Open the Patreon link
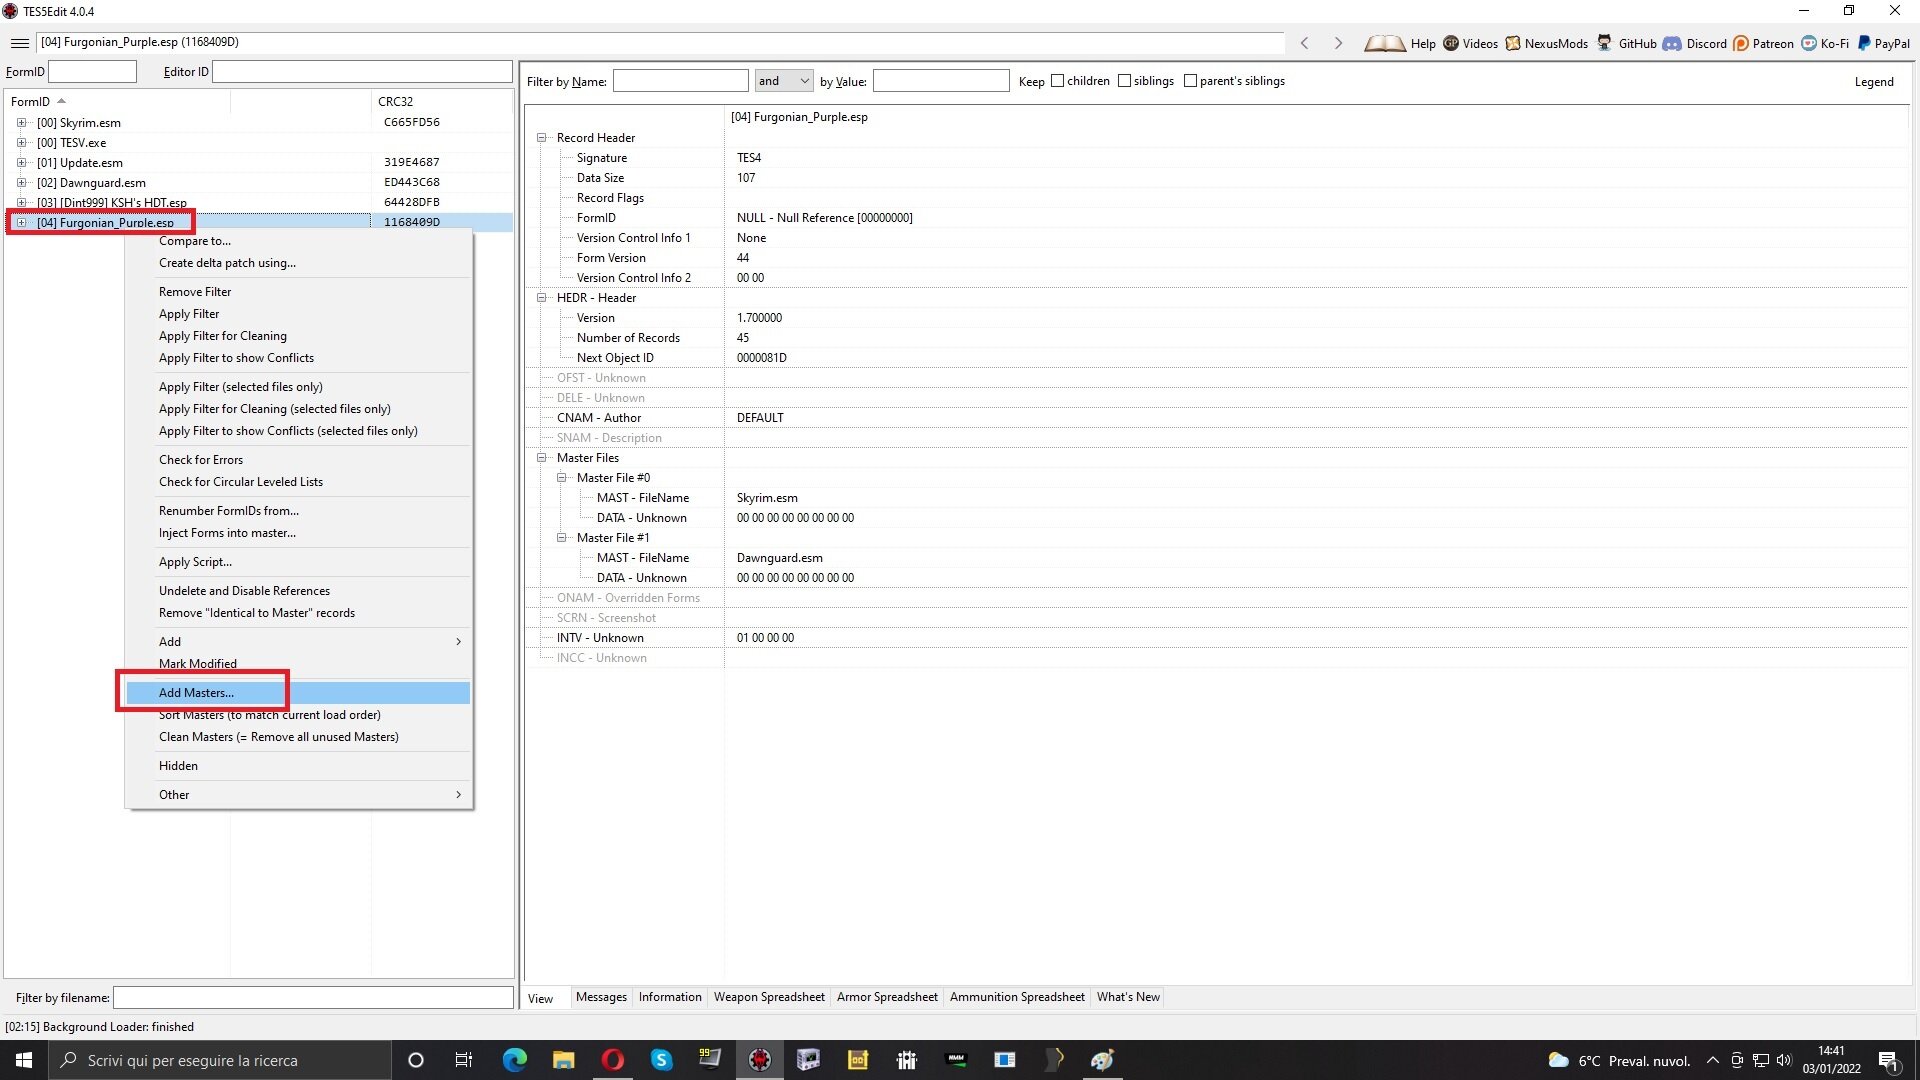The image size is (1920, 1080). pyautogui.click(x=1763, y=43)
